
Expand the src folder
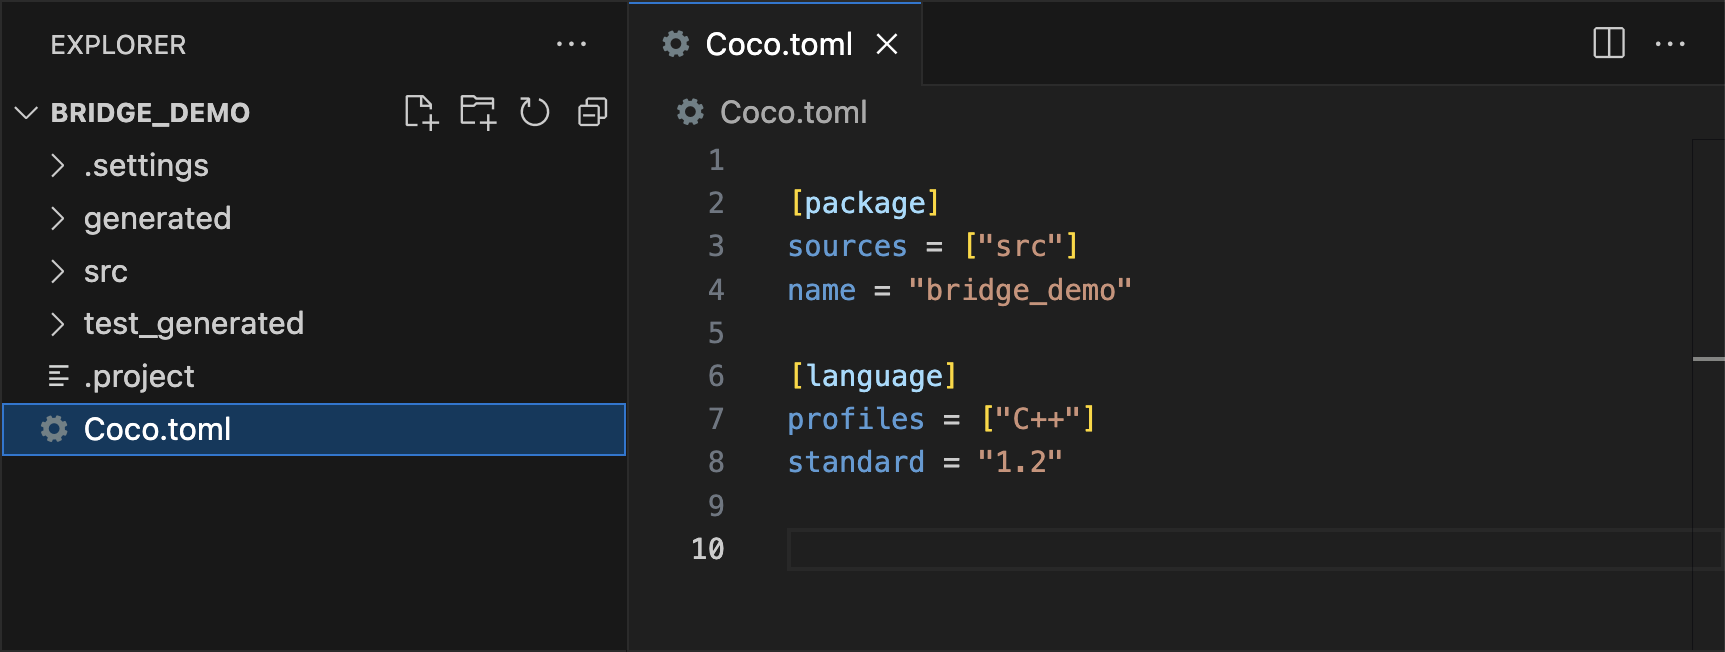click(x=58, y=271)
